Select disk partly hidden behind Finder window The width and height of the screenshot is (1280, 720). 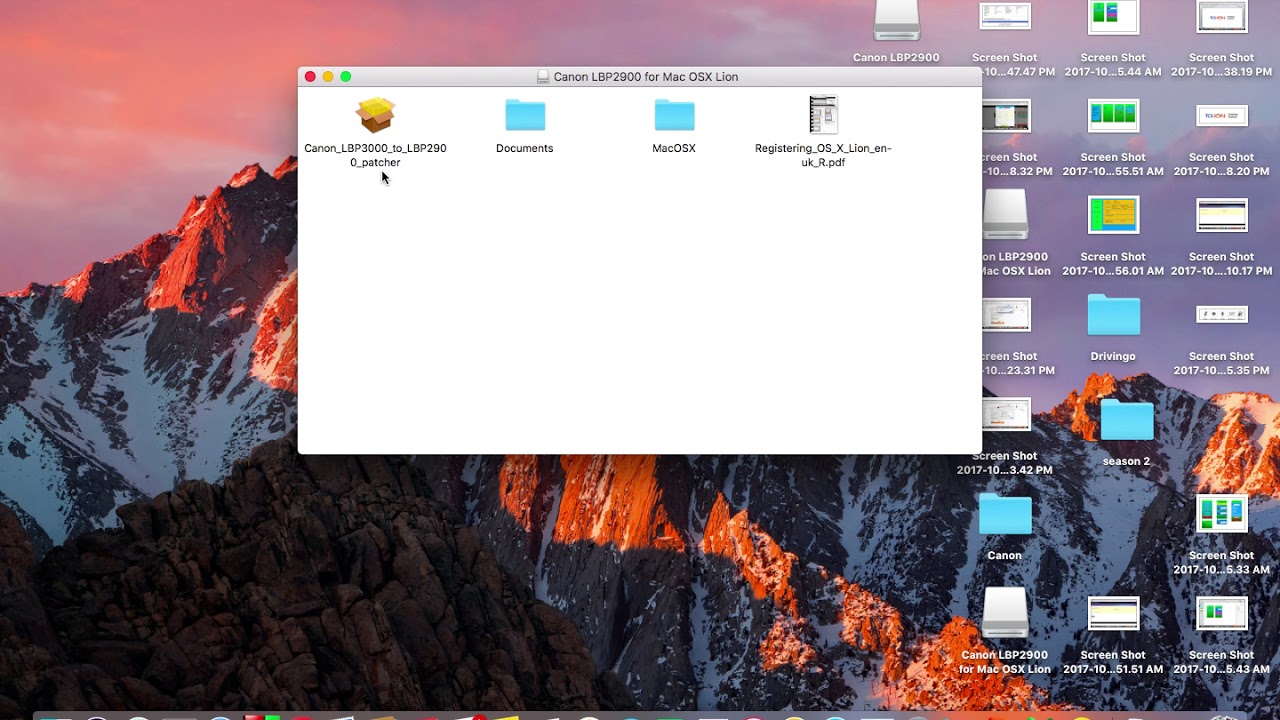point(1005,214)
